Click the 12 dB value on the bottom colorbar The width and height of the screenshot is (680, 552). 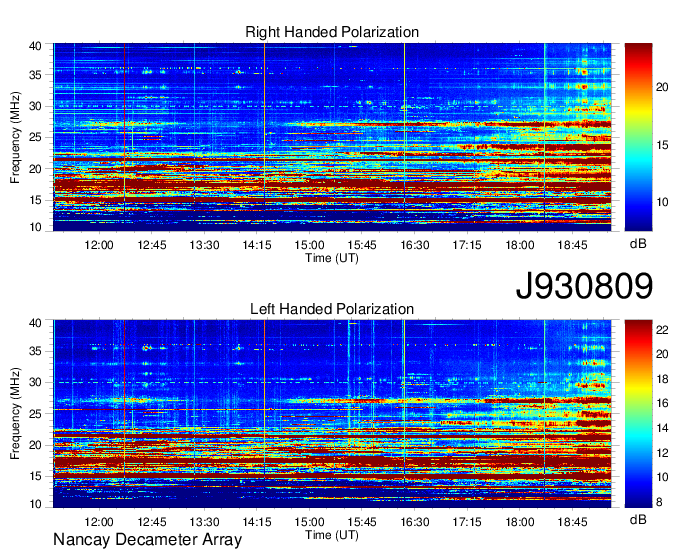coord(662,453)
